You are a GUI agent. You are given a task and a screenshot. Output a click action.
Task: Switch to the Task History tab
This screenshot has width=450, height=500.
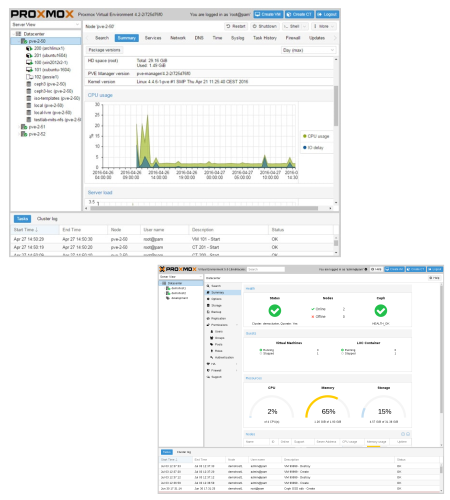(265, 38)
